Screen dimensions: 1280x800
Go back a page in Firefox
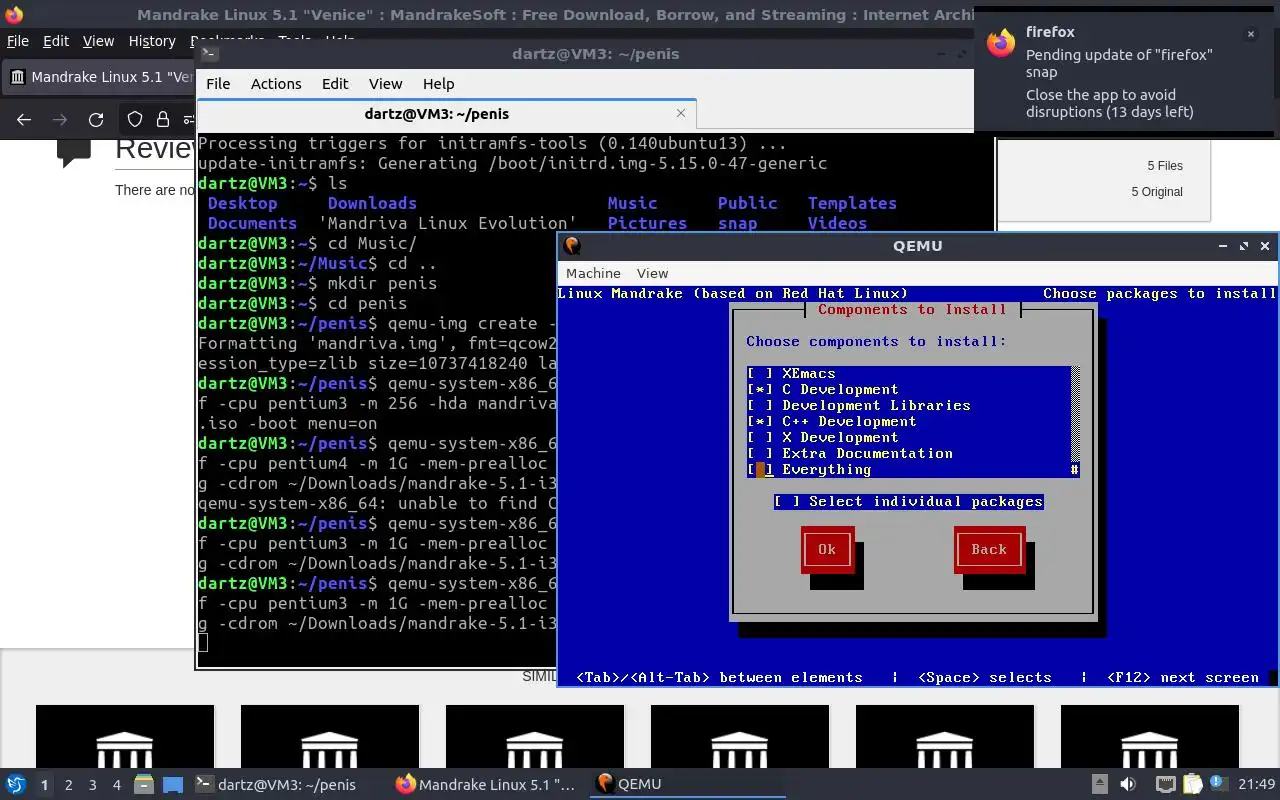pos(24,120)
